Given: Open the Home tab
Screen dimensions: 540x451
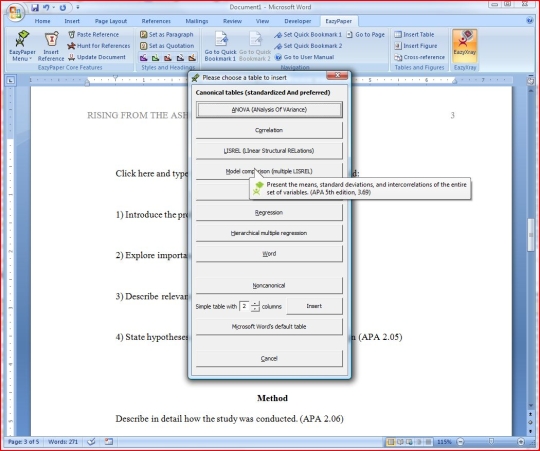Looking at the screenshot, I should pos(42,21).
